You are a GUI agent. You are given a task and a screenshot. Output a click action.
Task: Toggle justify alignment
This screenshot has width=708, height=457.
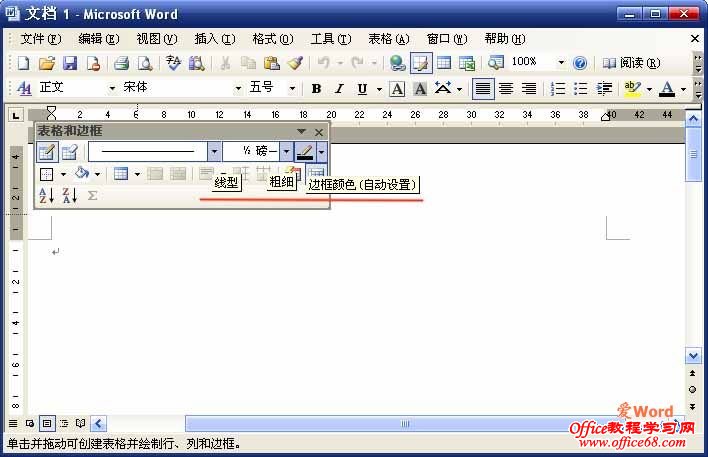(x=483, y=89)
